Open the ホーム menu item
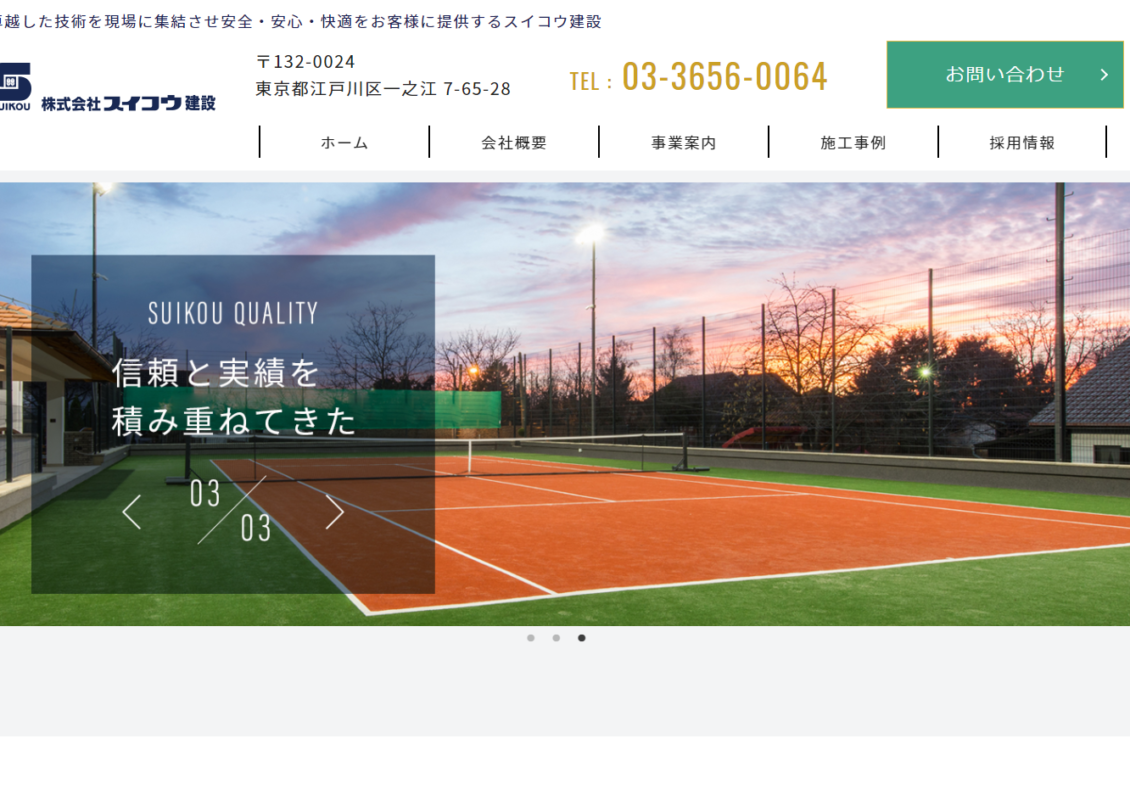This screenshot has width=1130, height=800. coord(344,143)
